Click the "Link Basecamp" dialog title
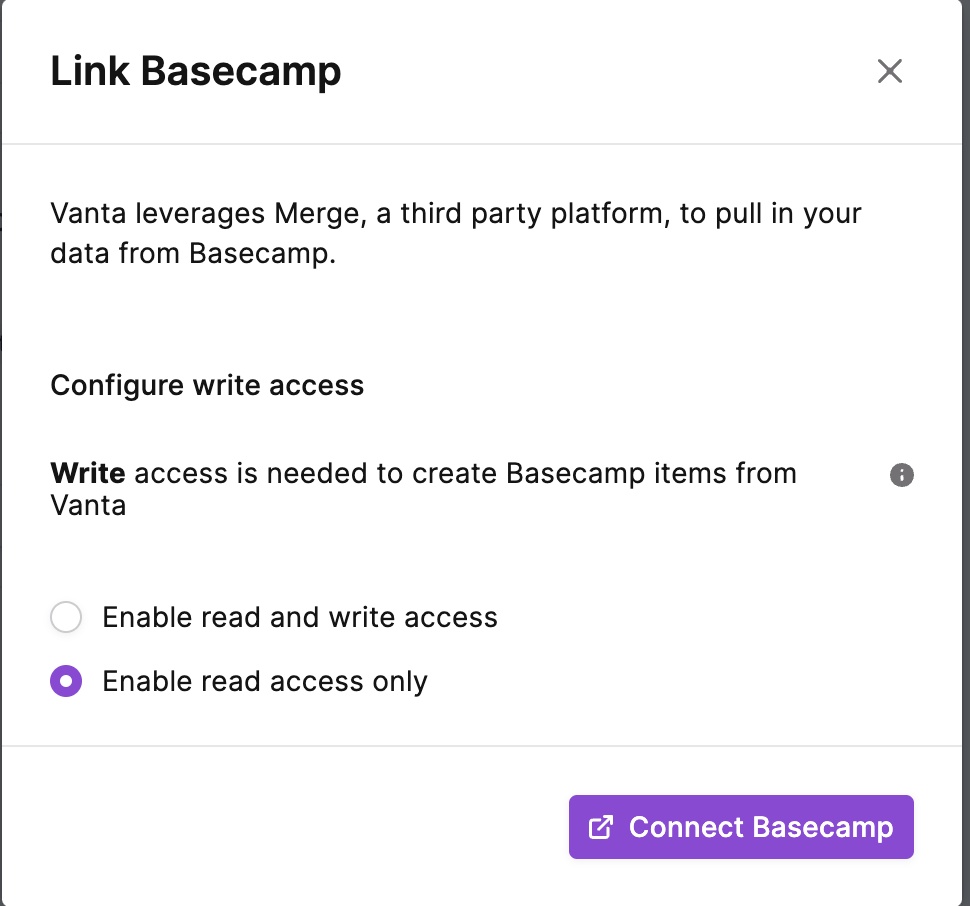This screenshot has height=906, width=970. pyautogui.click(x=195, y=72)
